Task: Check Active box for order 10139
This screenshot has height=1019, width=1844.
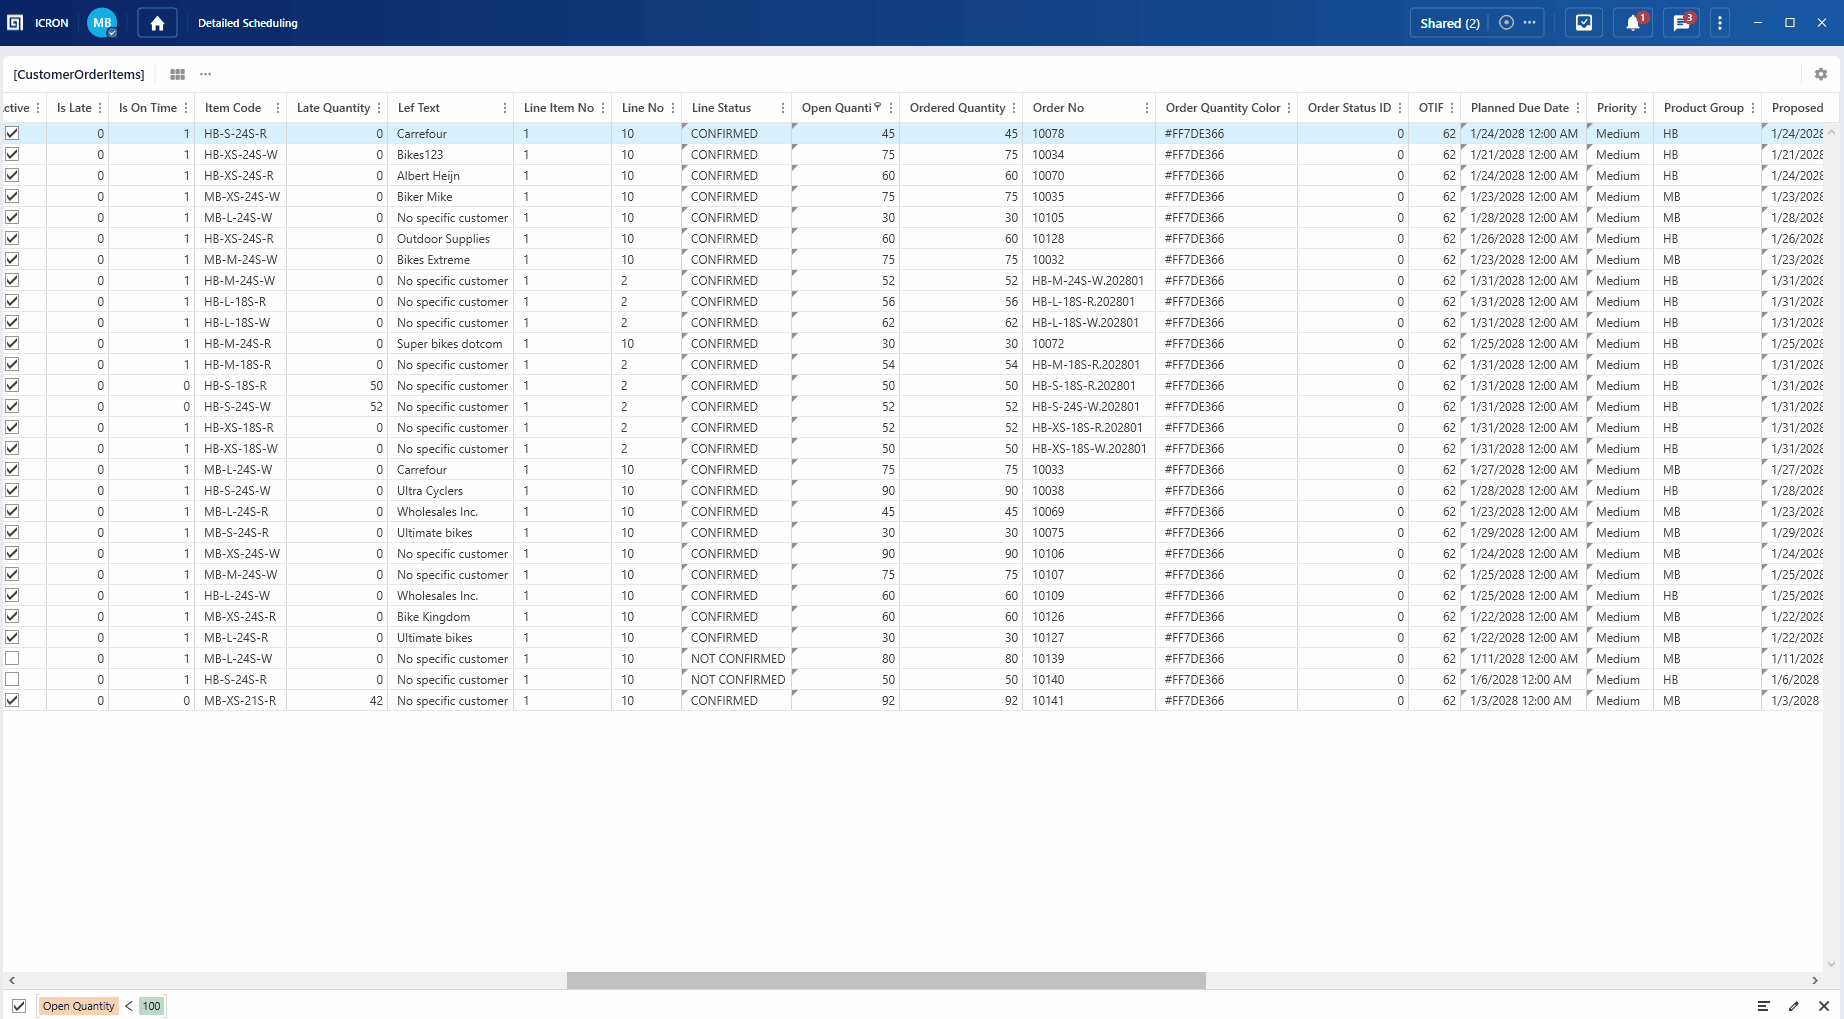Action: [x=12, y=658]
